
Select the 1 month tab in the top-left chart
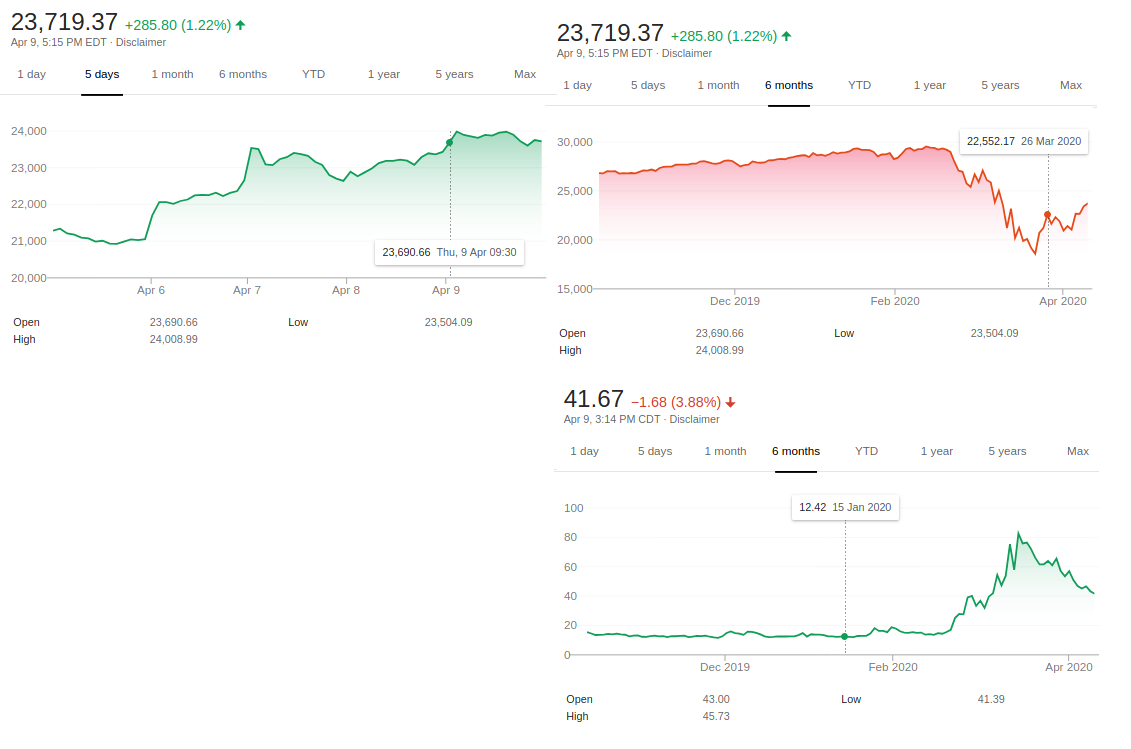point(172,74)
